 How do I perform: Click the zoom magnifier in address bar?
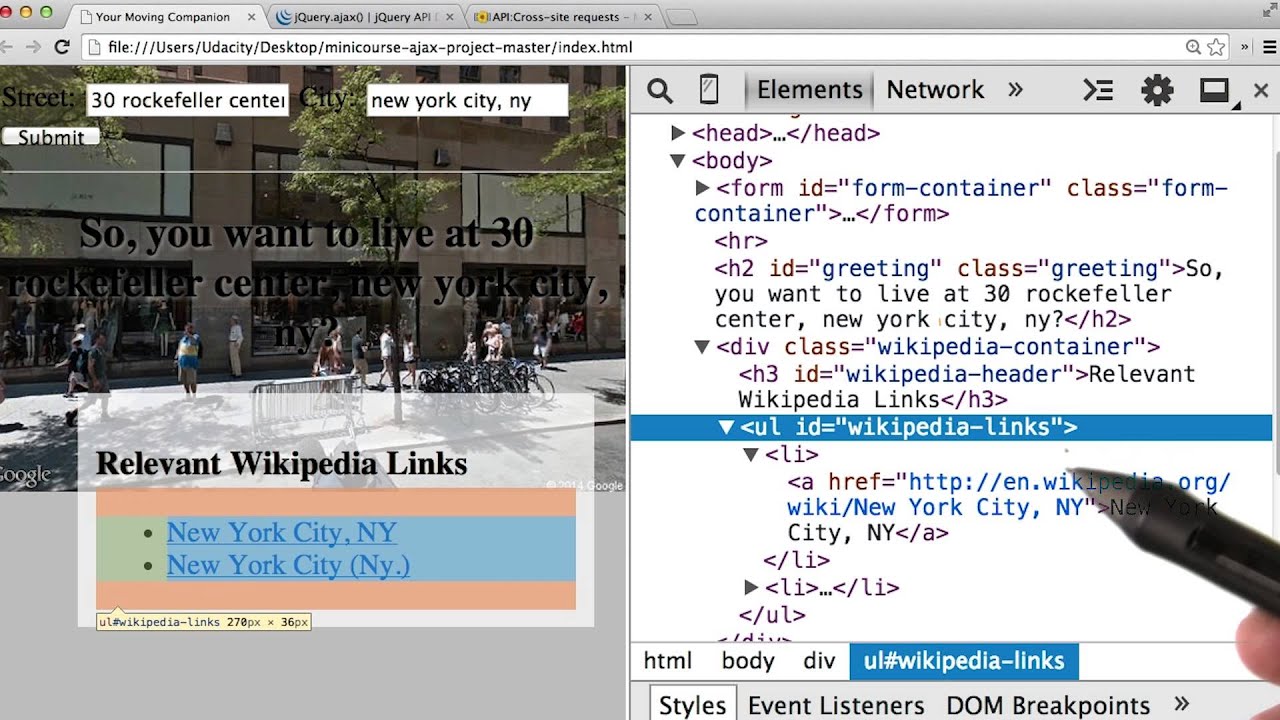pos(1193,47)
